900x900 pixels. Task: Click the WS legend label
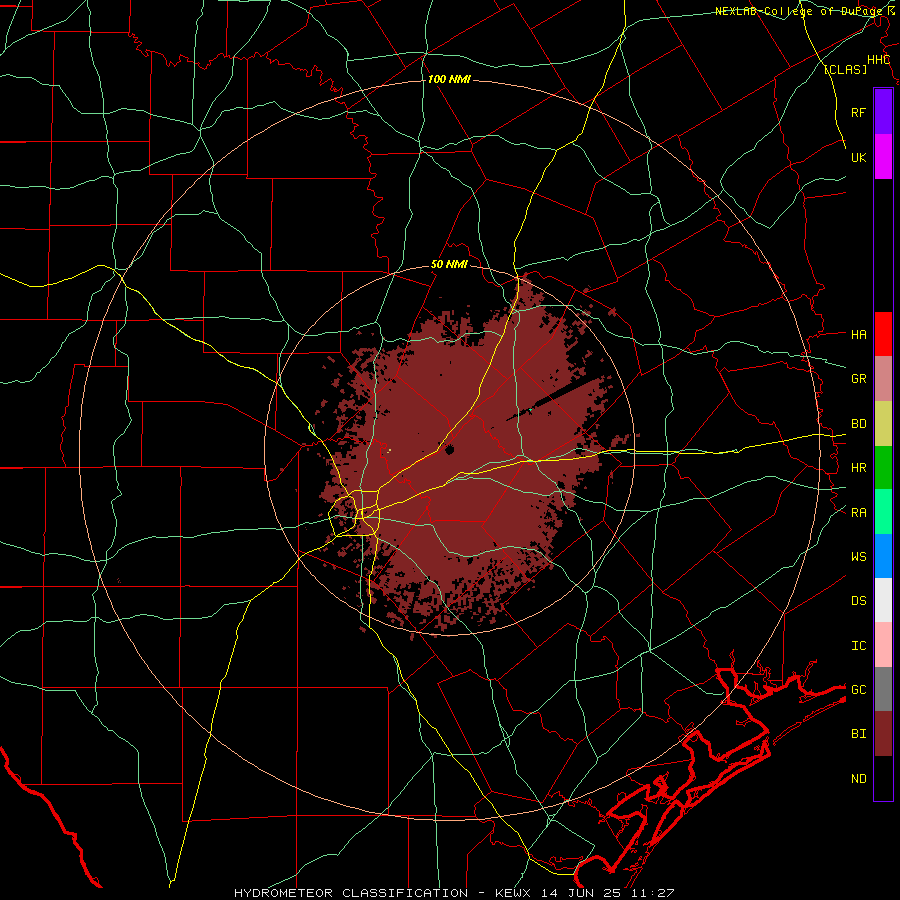tap(858, 557)
